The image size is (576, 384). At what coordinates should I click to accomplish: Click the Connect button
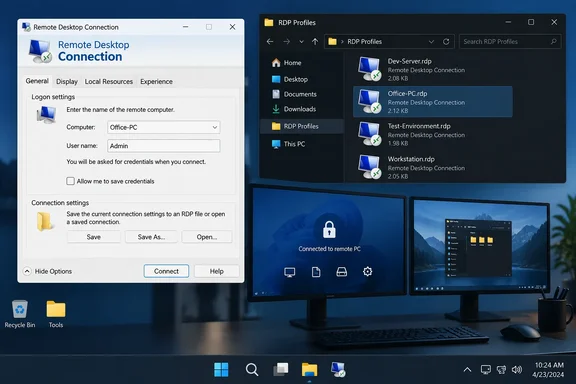(x=166, y=271)
